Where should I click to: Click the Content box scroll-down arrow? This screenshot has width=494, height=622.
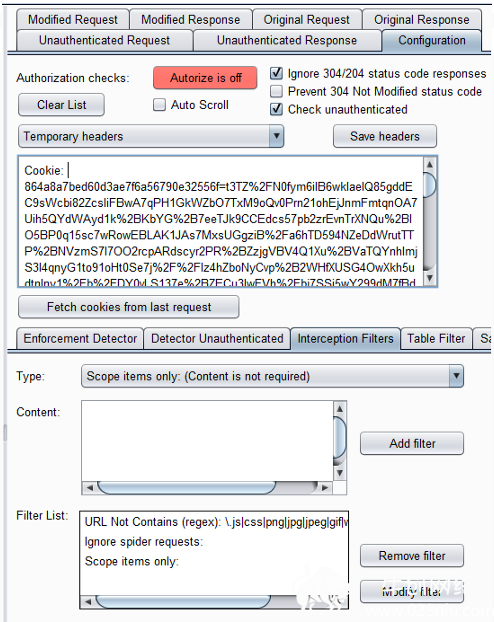click(x=340, y=473)
